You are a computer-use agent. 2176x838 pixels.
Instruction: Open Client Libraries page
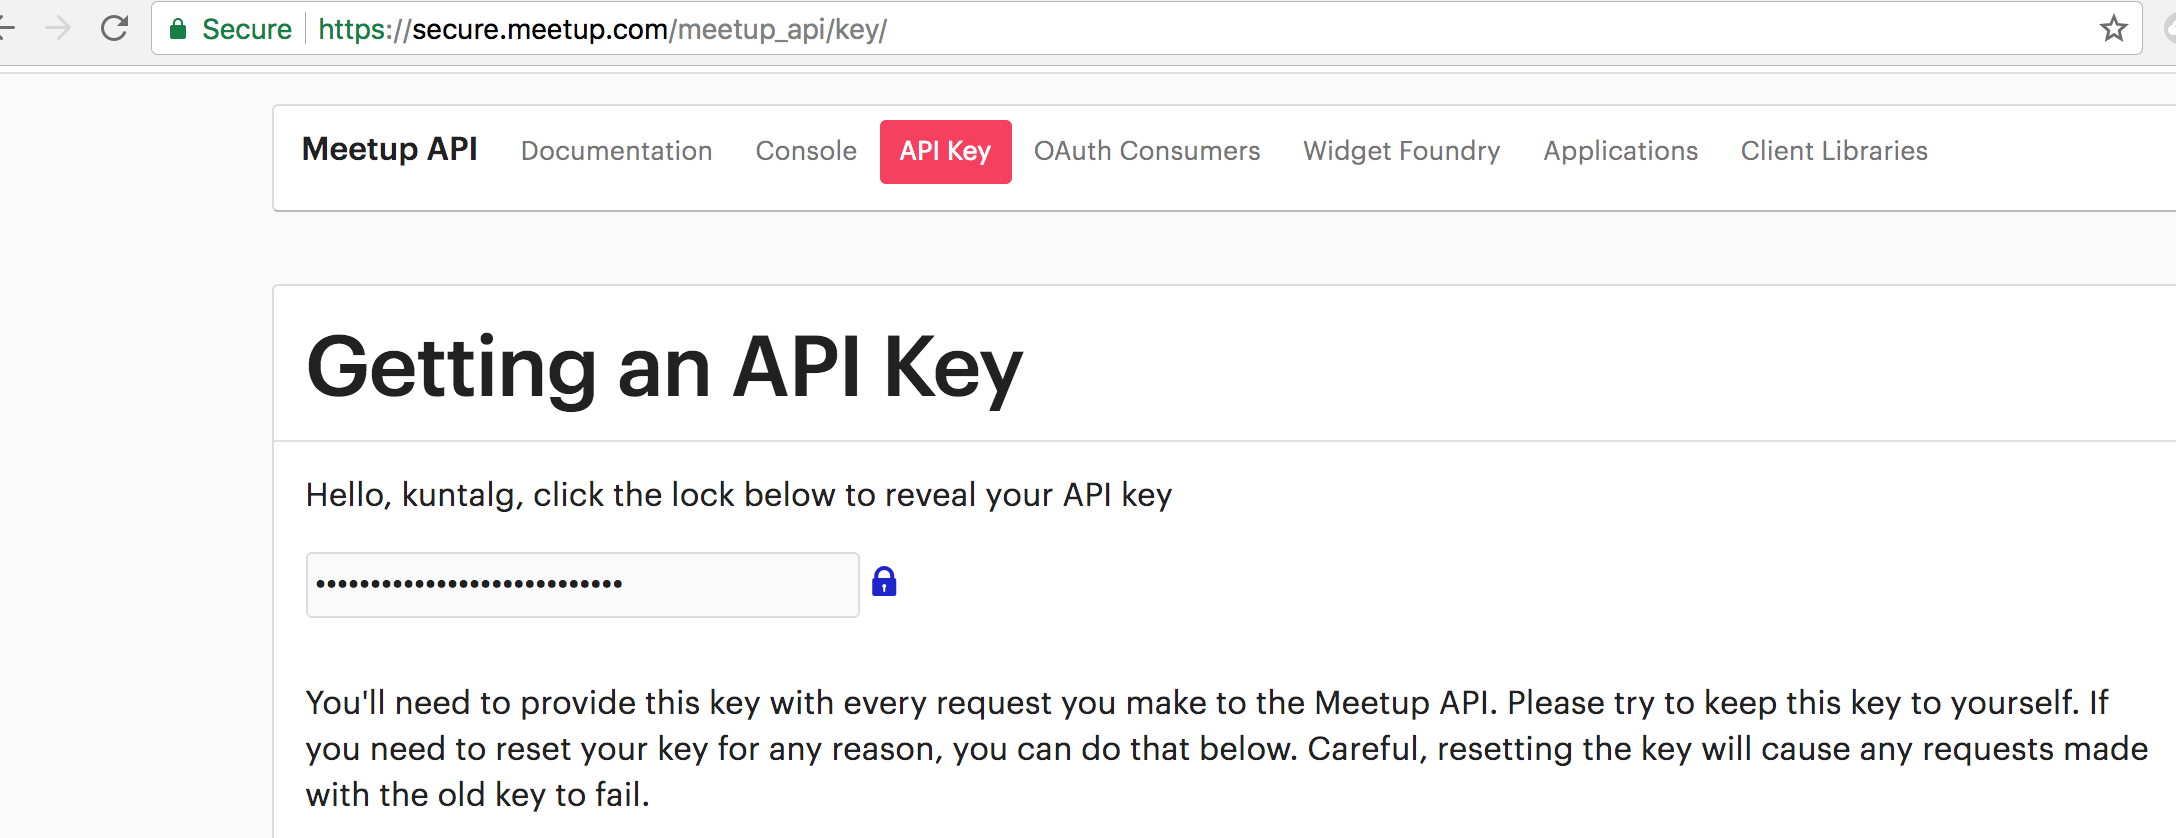point(1834,151)
